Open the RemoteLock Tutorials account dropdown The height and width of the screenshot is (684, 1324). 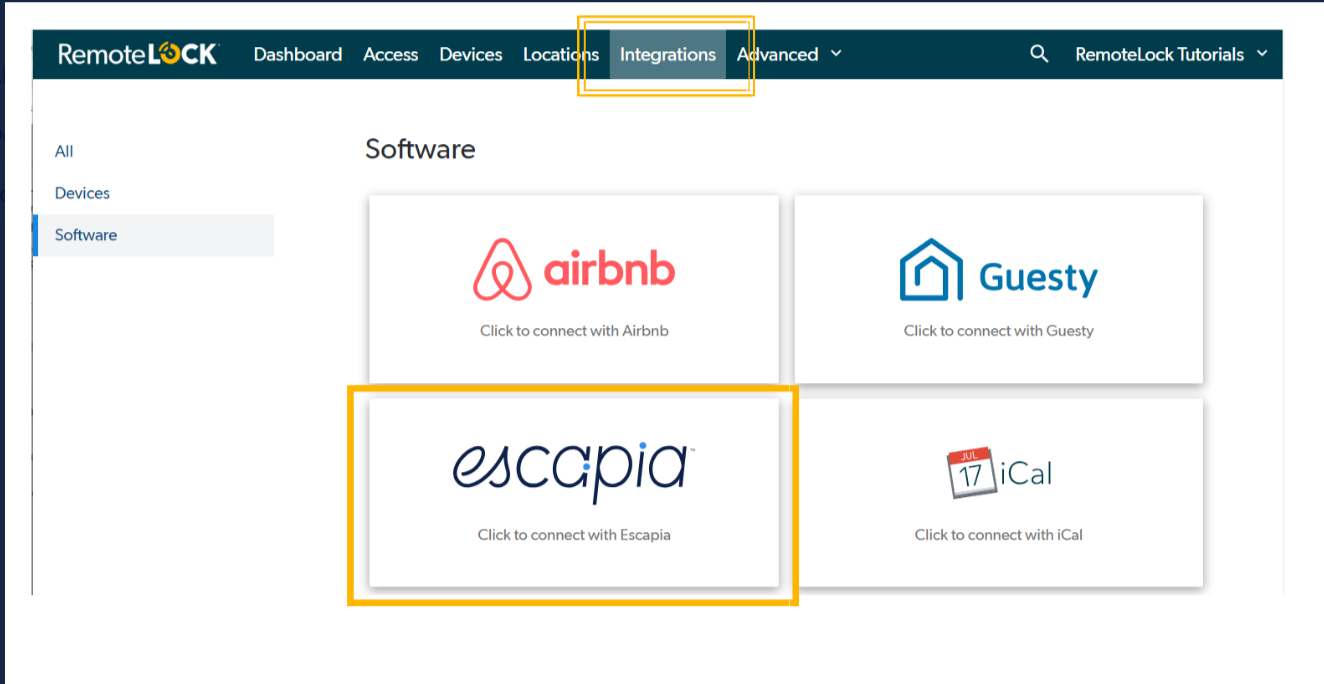click(x=1171, y=54)
